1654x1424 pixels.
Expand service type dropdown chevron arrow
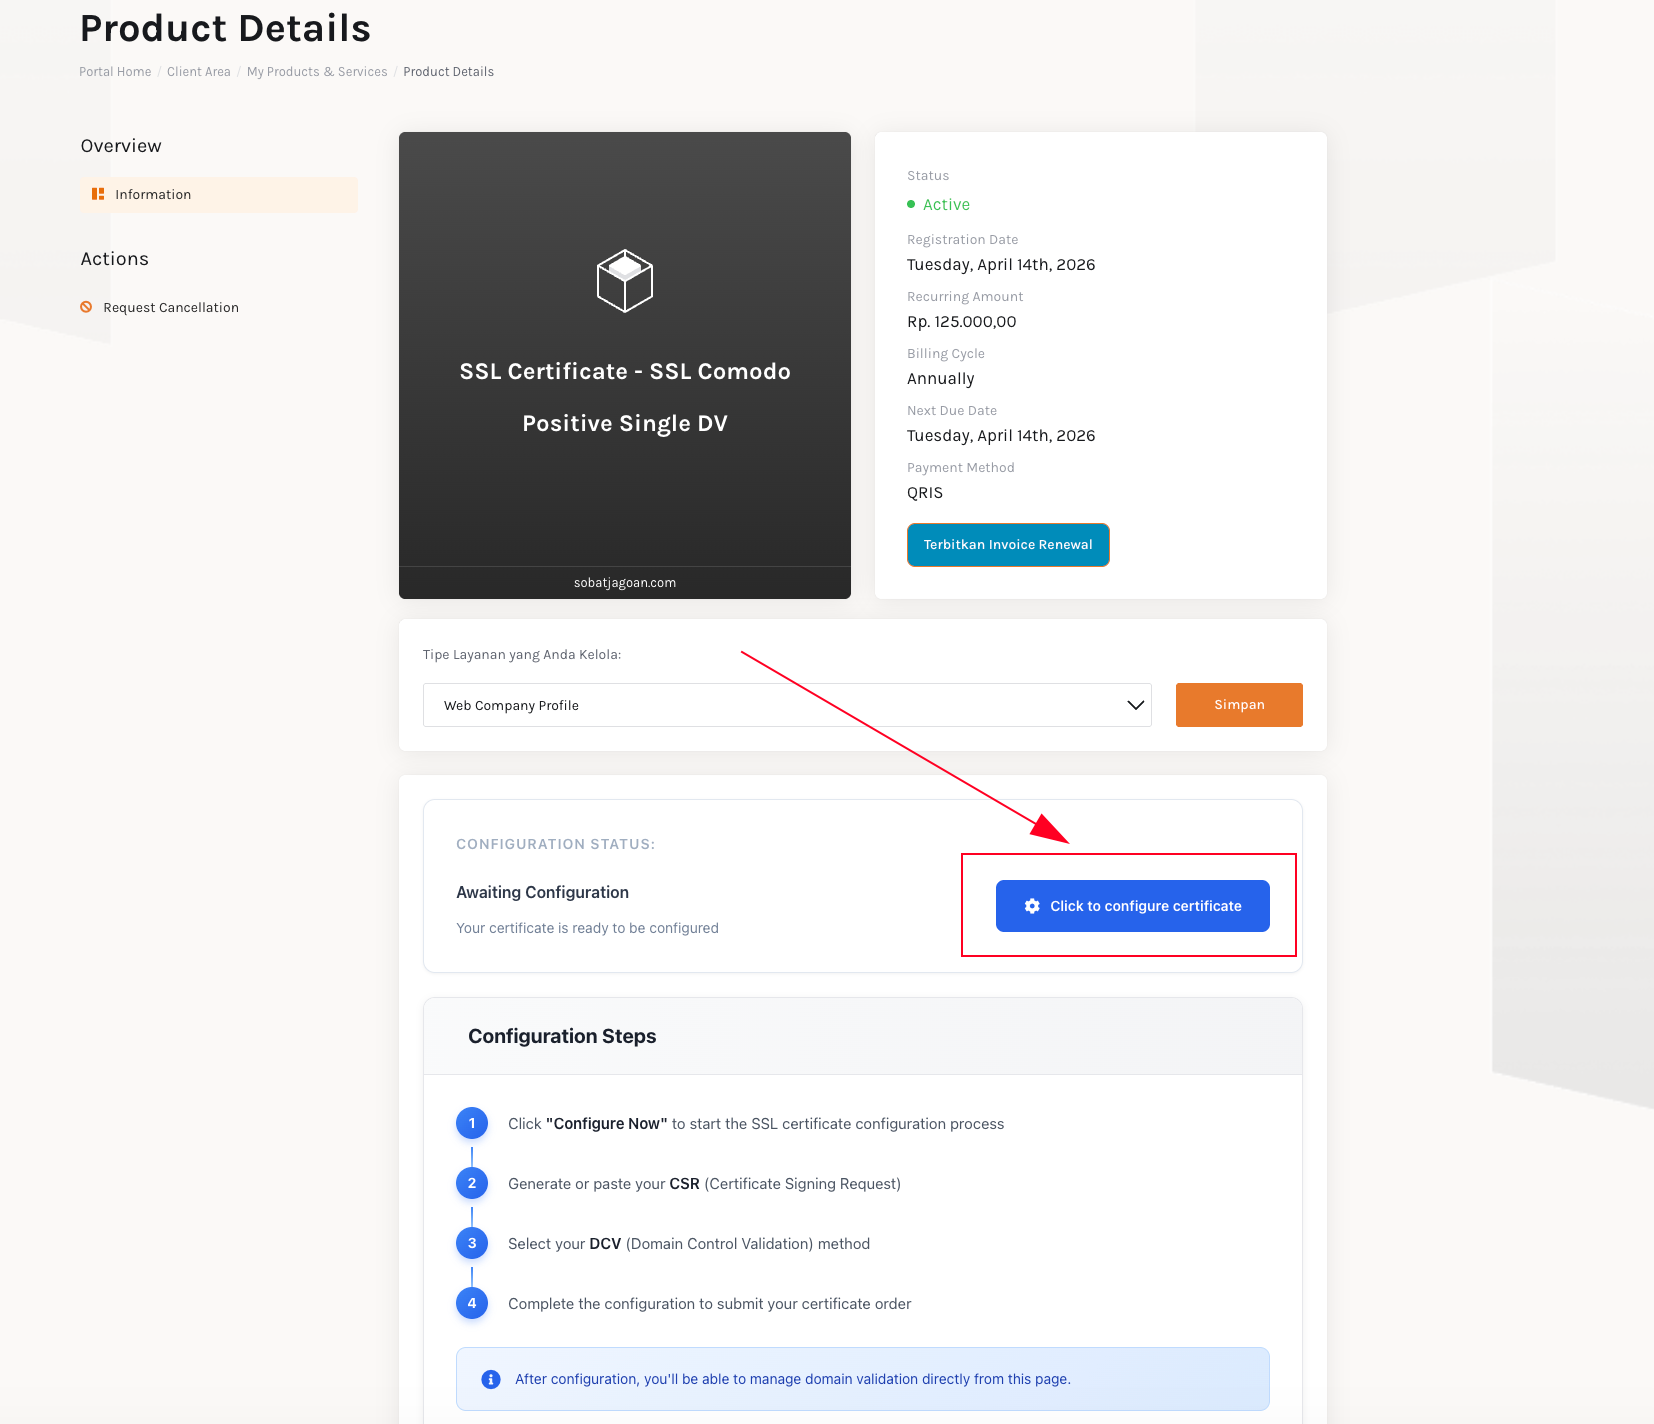point(1135,705)
